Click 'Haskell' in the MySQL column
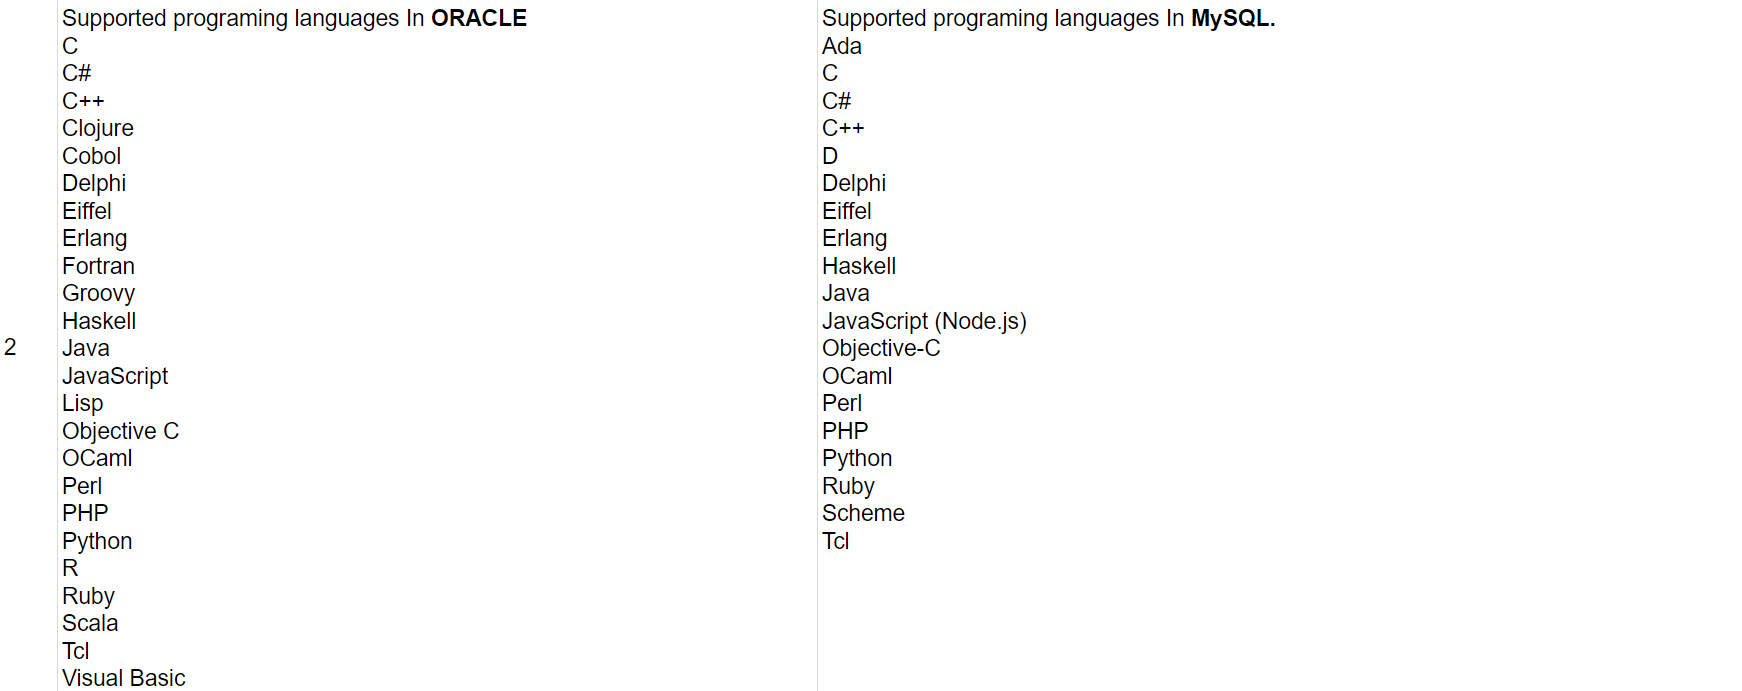 (x=859, y=266)
